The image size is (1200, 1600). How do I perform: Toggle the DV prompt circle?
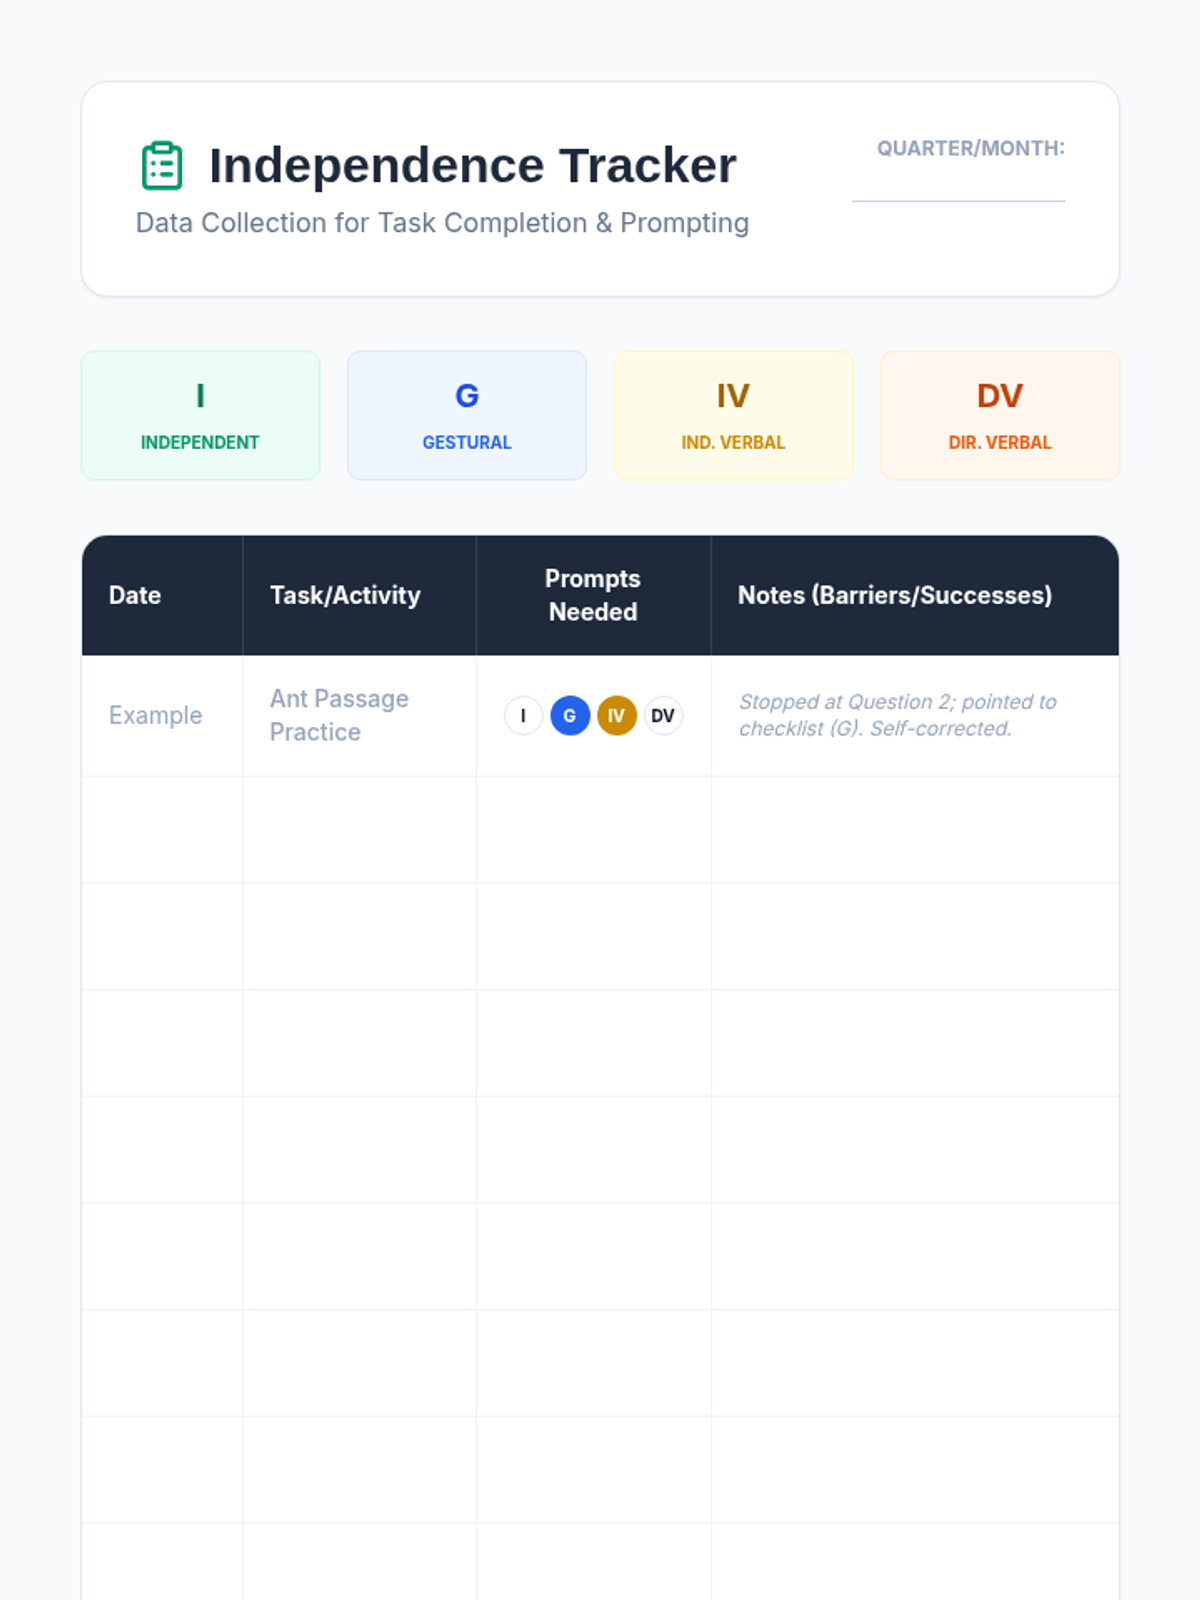663,716
